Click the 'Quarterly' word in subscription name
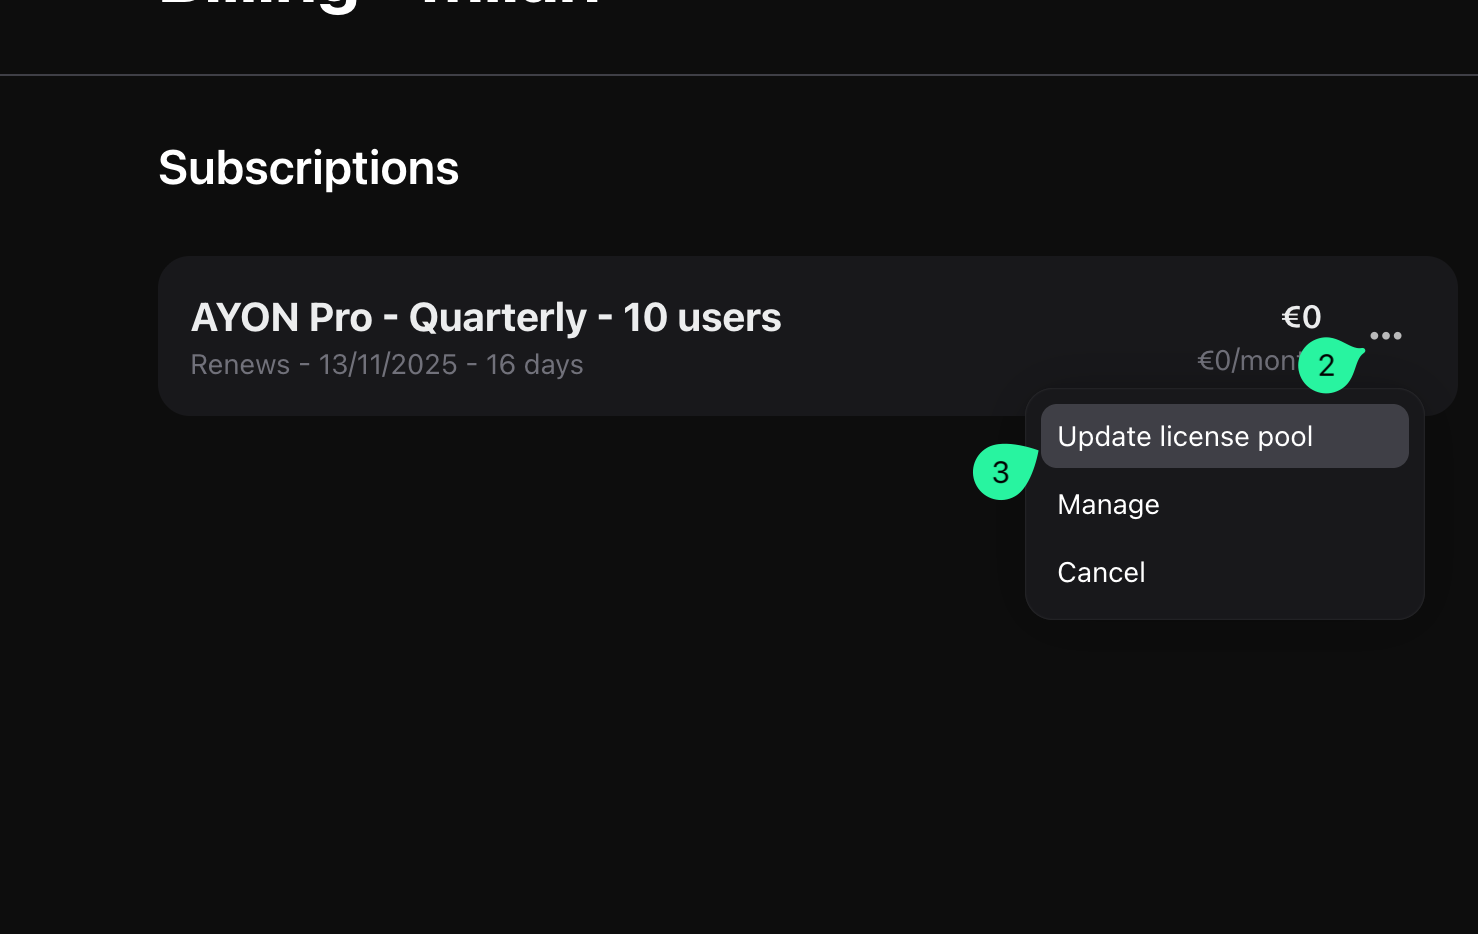This screenshot has width=1478, height=934. point(497,318)
